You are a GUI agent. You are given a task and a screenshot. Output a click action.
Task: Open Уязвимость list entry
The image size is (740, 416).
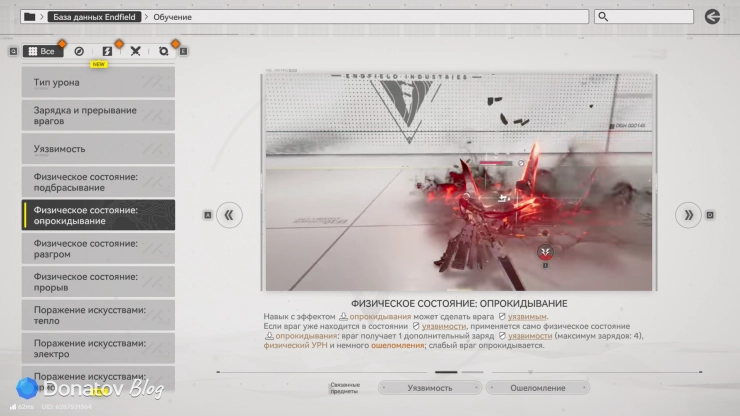tap(98, 149)
